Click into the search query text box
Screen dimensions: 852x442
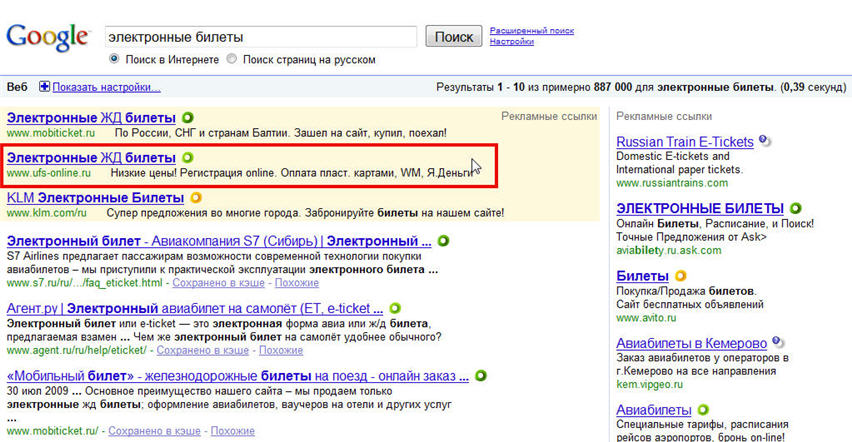pos(260,37)
